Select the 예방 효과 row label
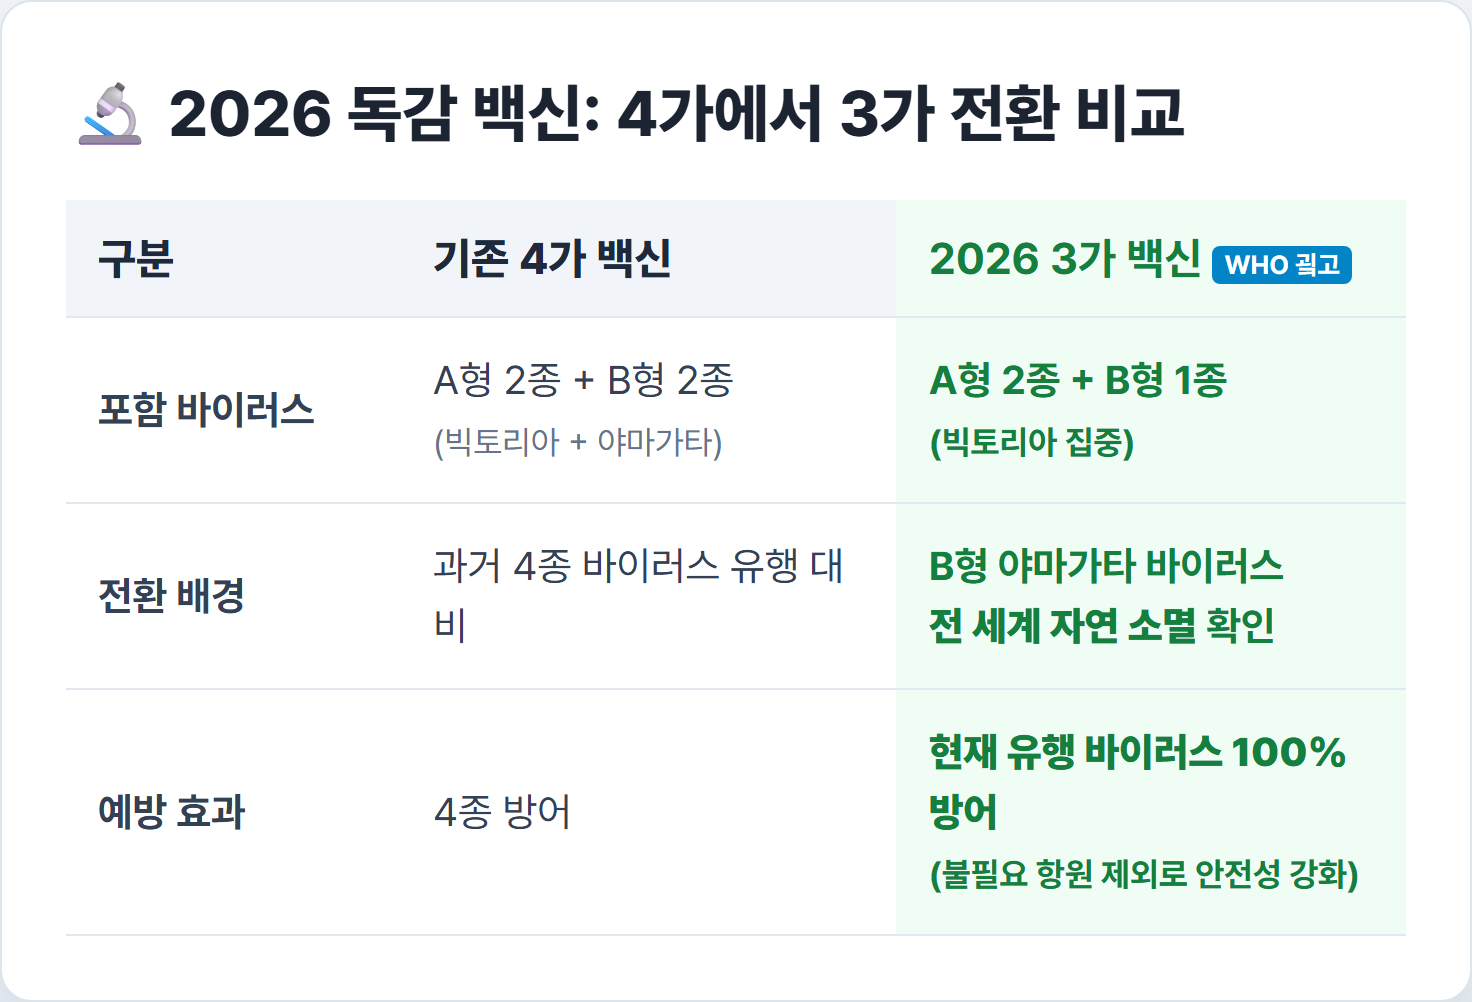Viewport: 1472px width, 1002px height. (x=171, y=812)
